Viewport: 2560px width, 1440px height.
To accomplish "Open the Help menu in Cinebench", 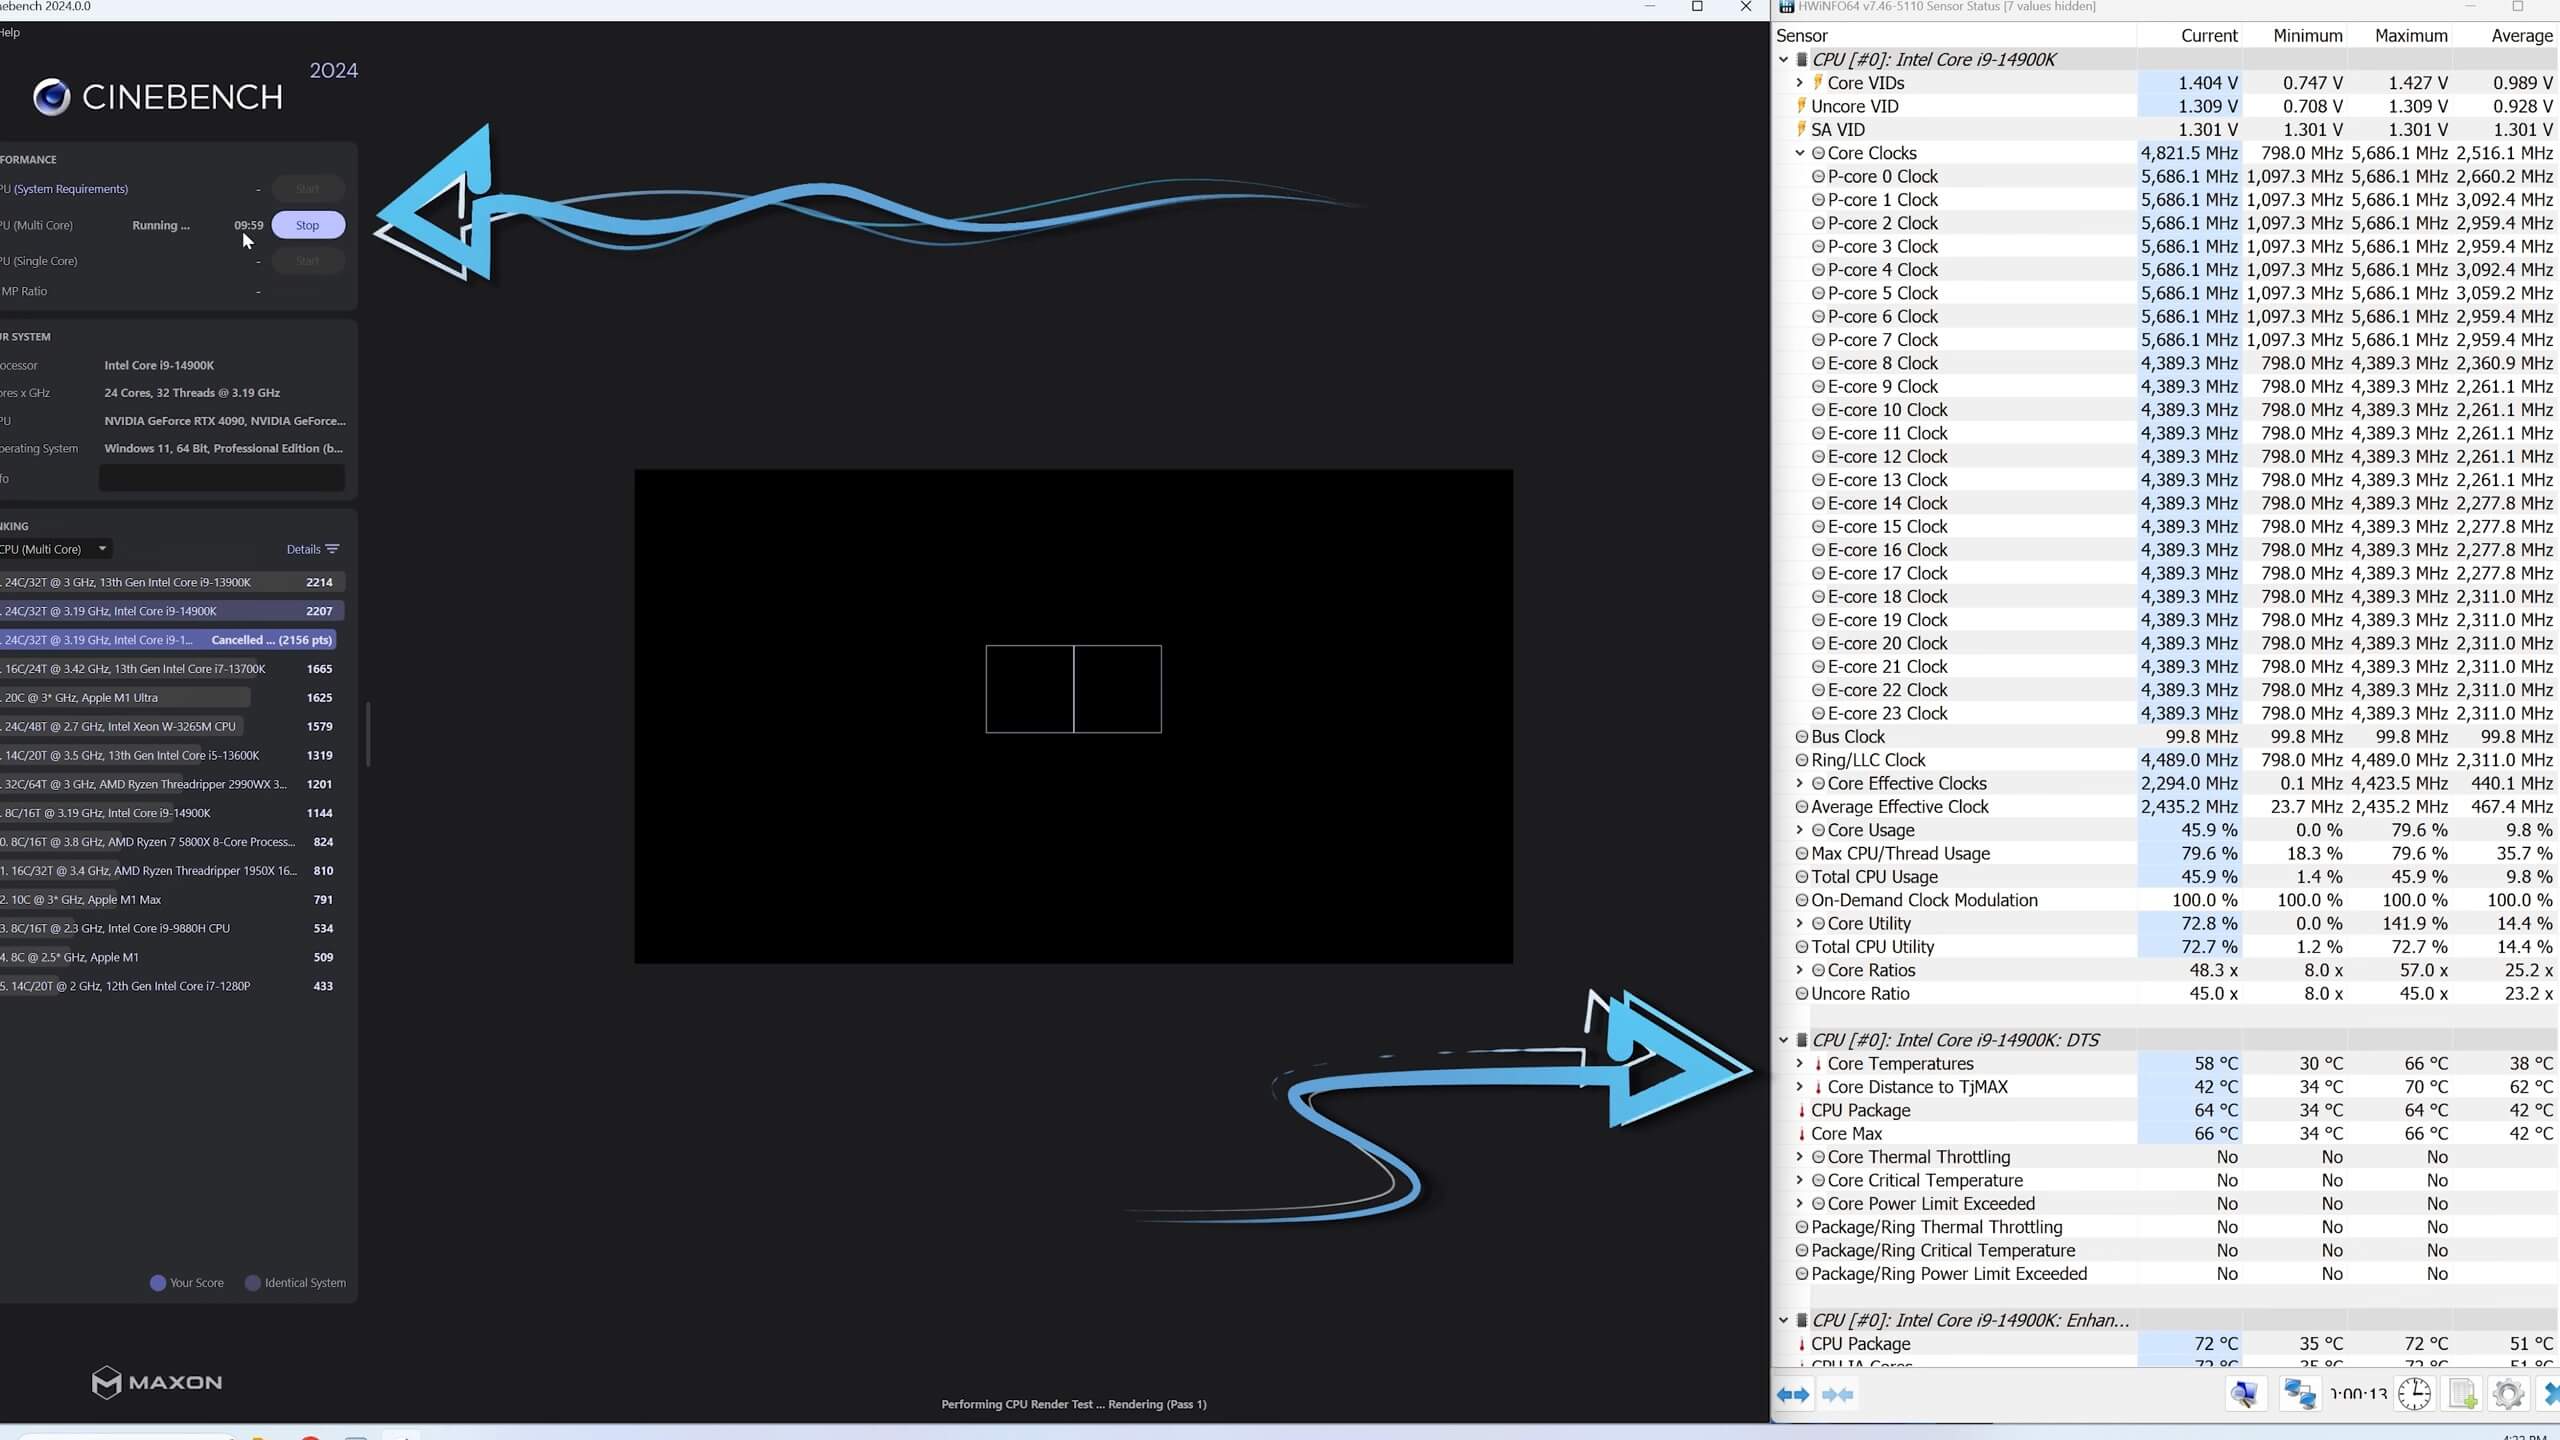I will pos(9,32).
